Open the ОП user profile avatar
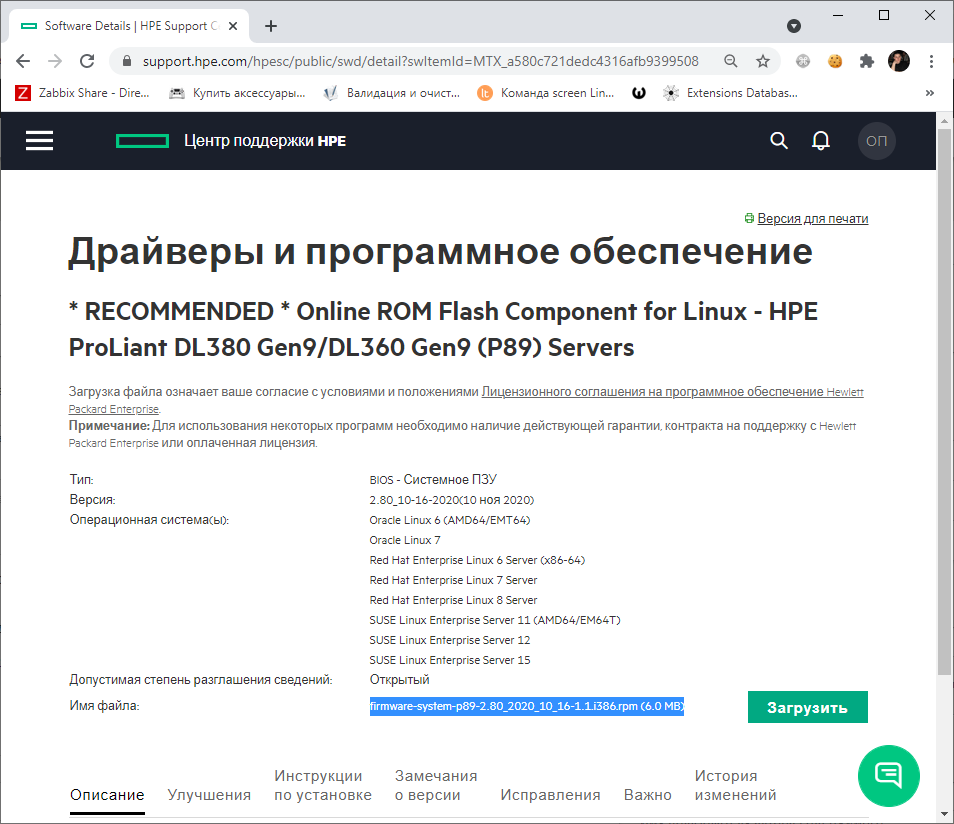This screenshot has height=824, width=954. pos(876,141)
